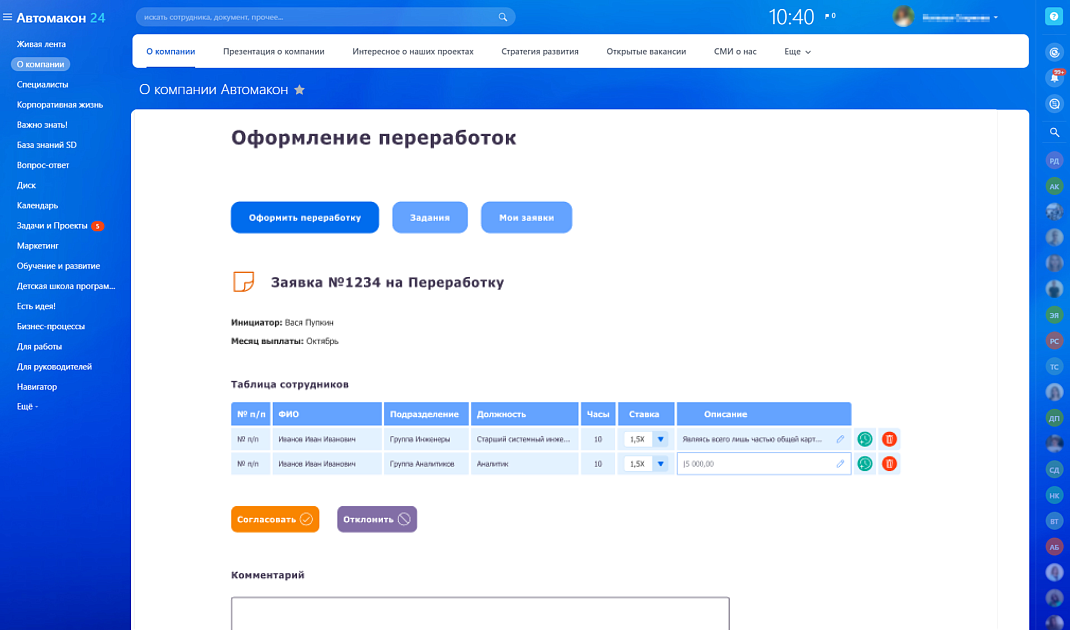Viewport: 1070px width, 630px height.
Task: Delete the first employee row via trash icon
Action: [889, 439]
